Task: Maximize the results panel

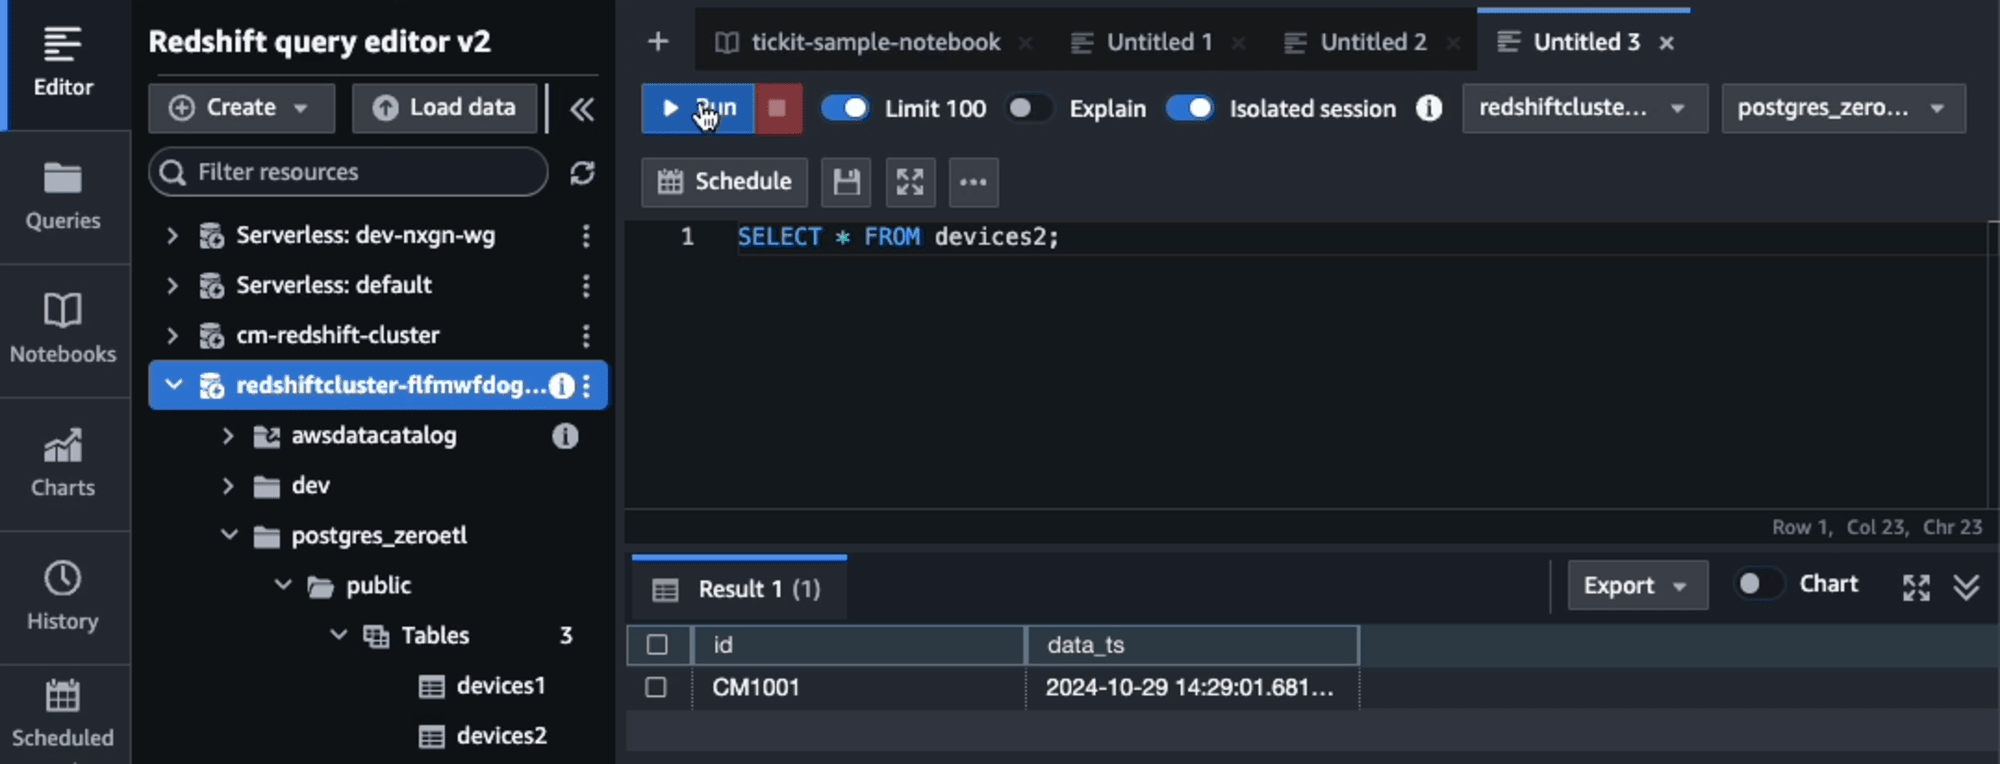Action: pos(1916,587)
